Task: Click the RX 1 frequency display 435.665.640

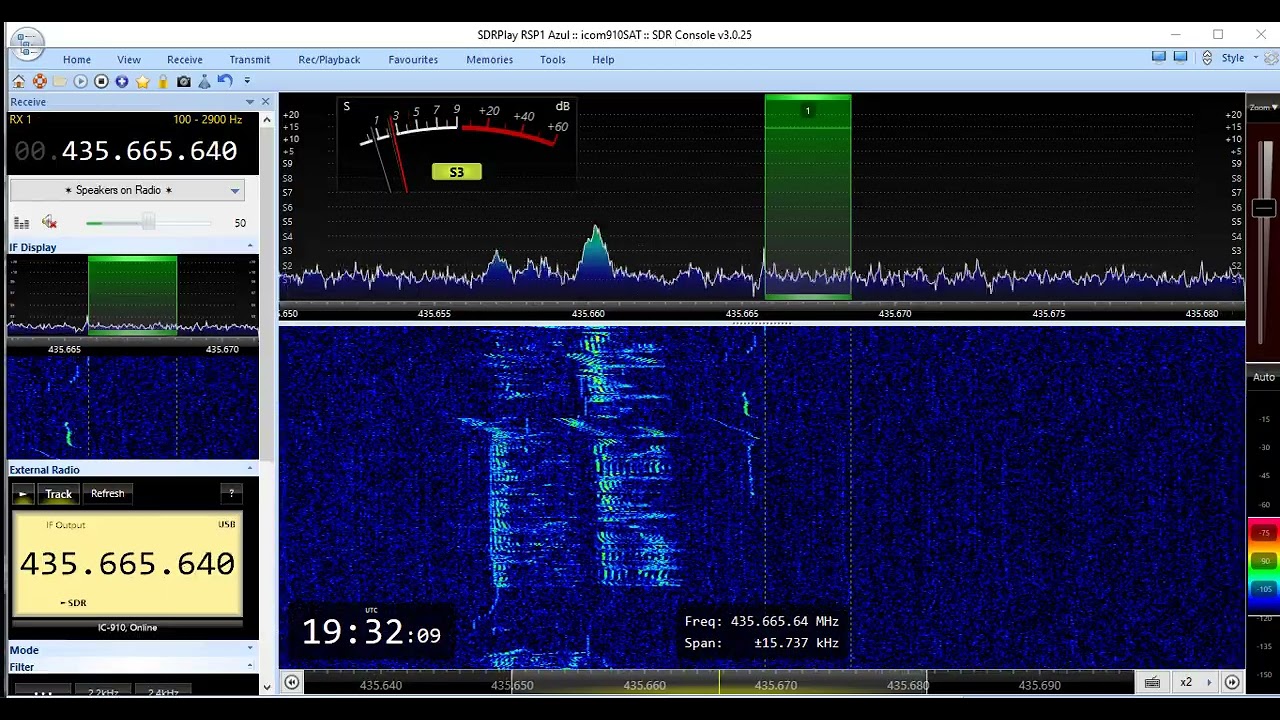Action: [126, 151]
